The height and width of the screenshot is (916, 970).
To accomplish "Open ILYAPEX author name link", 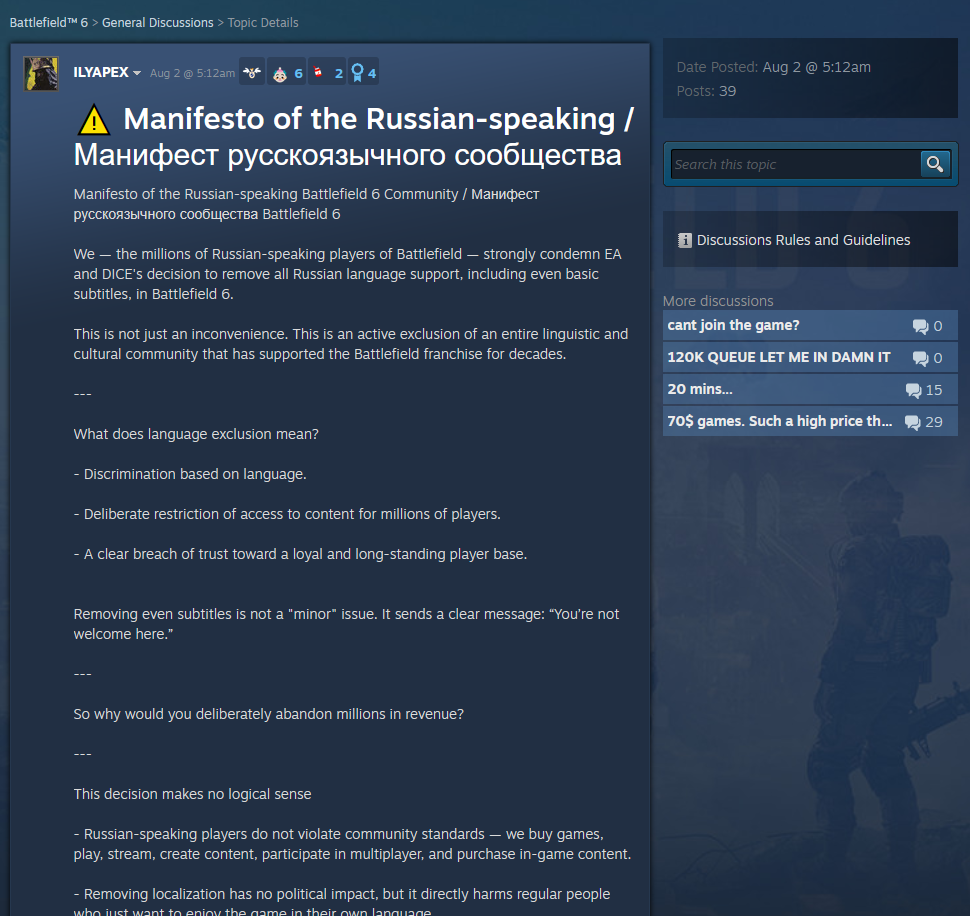I will pos(101,72).
